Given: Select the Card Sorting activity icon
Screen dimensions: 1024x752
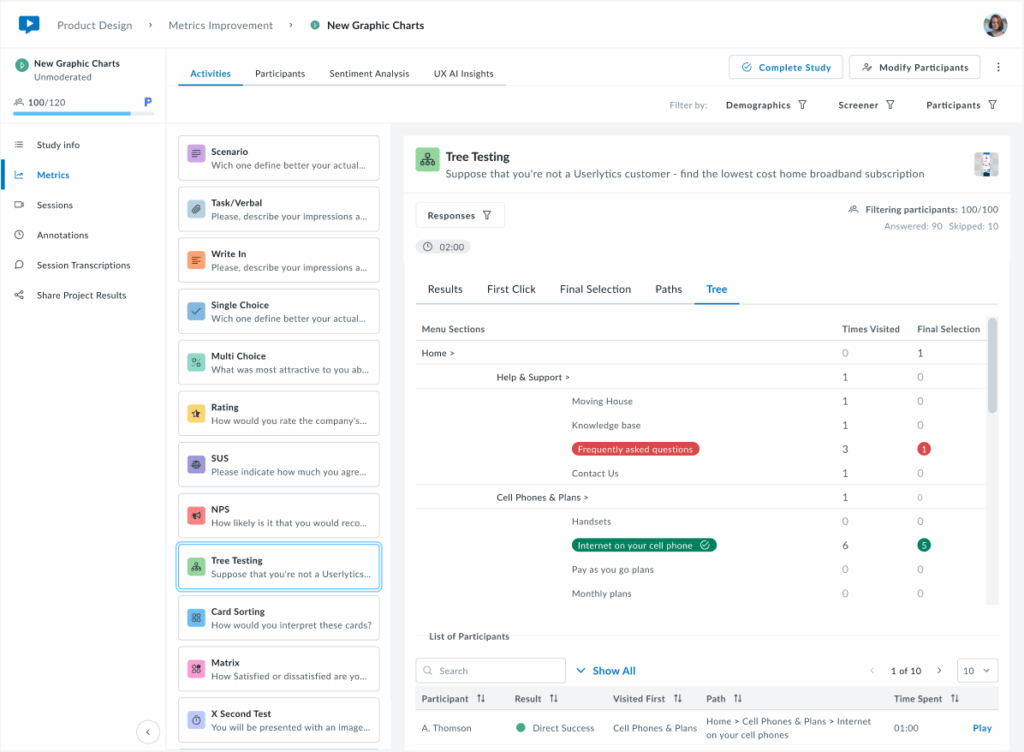Looking at the screenshot, I should 196,618.
